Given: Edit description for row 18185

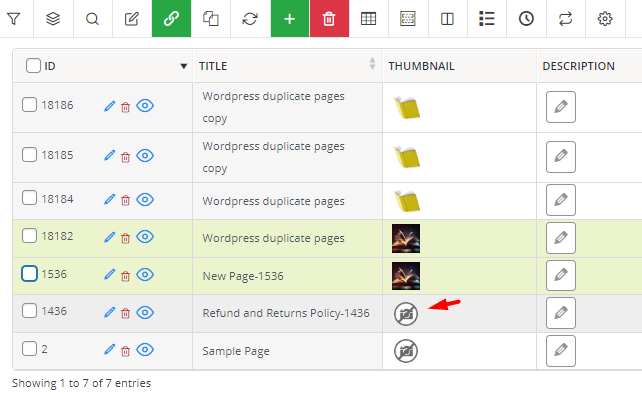Looking at the screenshot, I should coord(561,157).
